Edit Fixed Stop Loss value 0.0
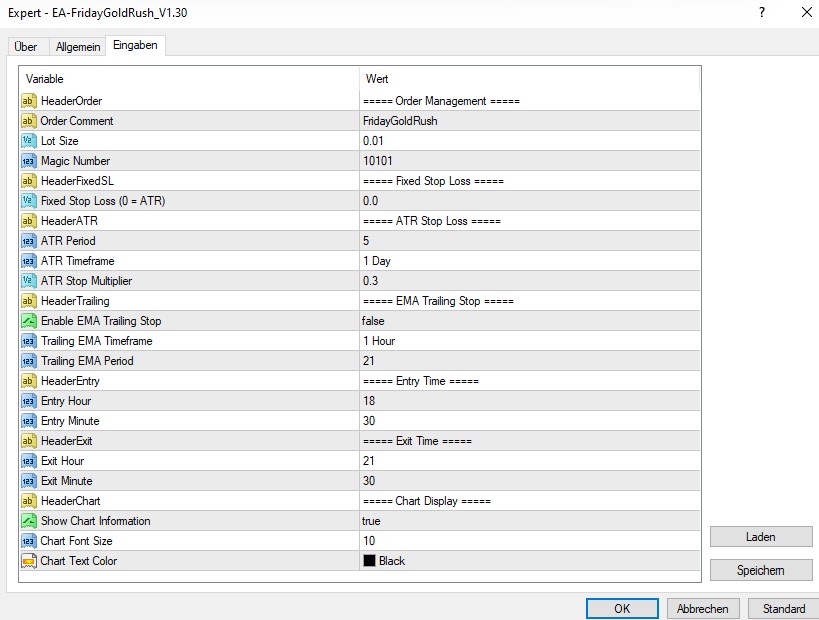Screen dimensions: 819x620 point(530,201)
